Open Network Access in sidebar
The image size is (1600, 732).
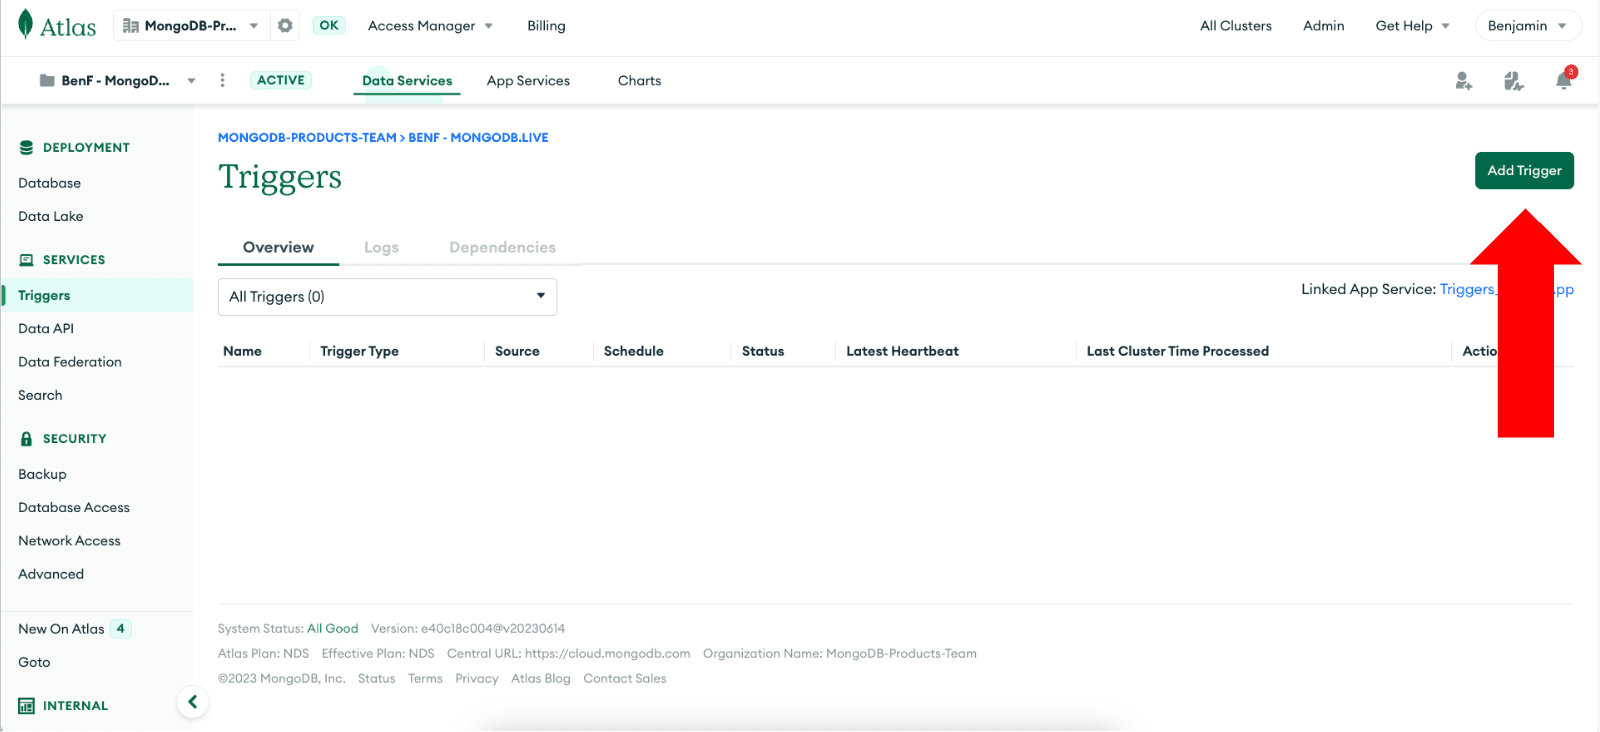(x=69, y=541)
